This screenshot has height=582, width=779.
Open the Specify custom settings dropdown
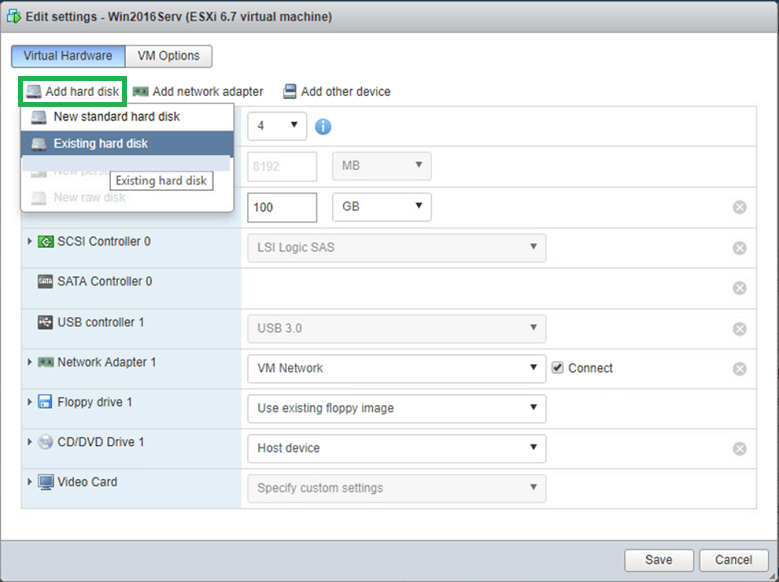396,488
